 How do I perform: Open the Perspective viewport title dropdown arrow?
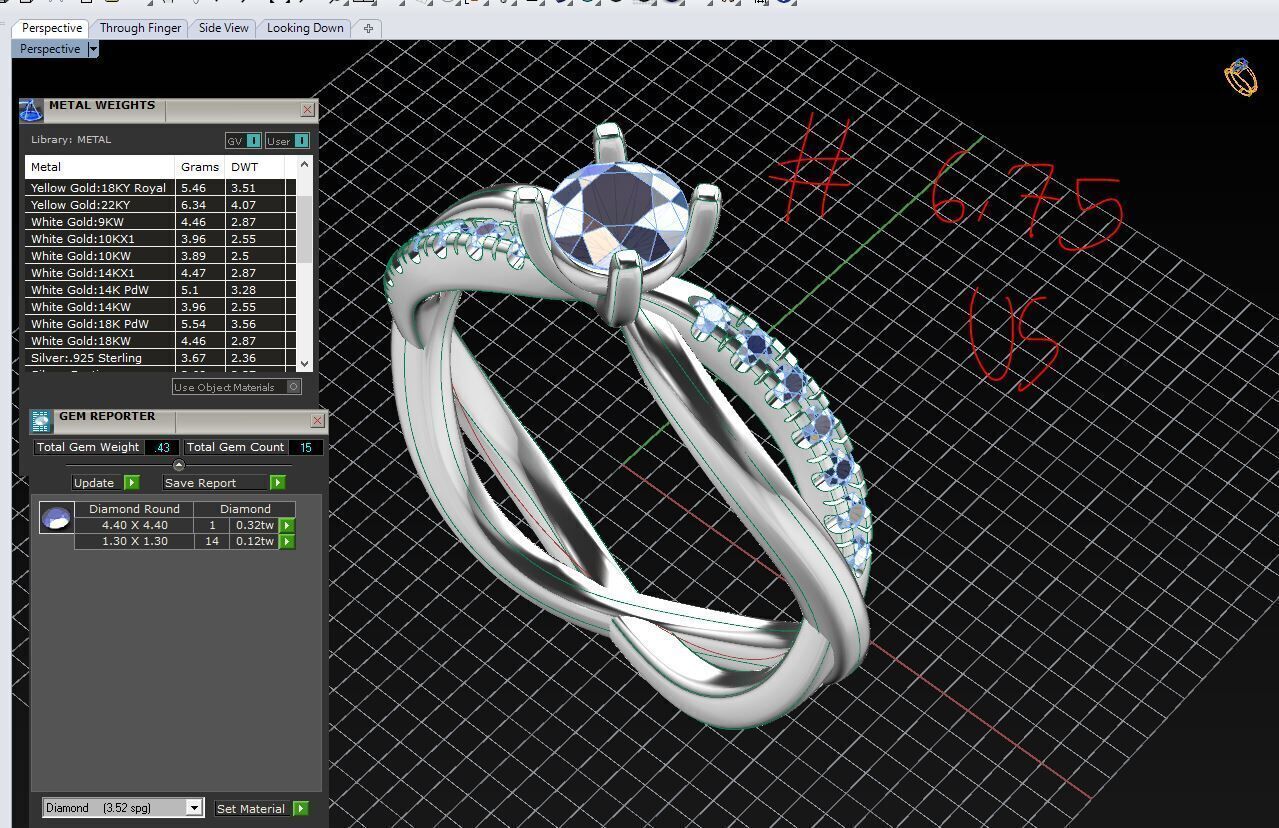pyautogui.click(x=93, y=49)
